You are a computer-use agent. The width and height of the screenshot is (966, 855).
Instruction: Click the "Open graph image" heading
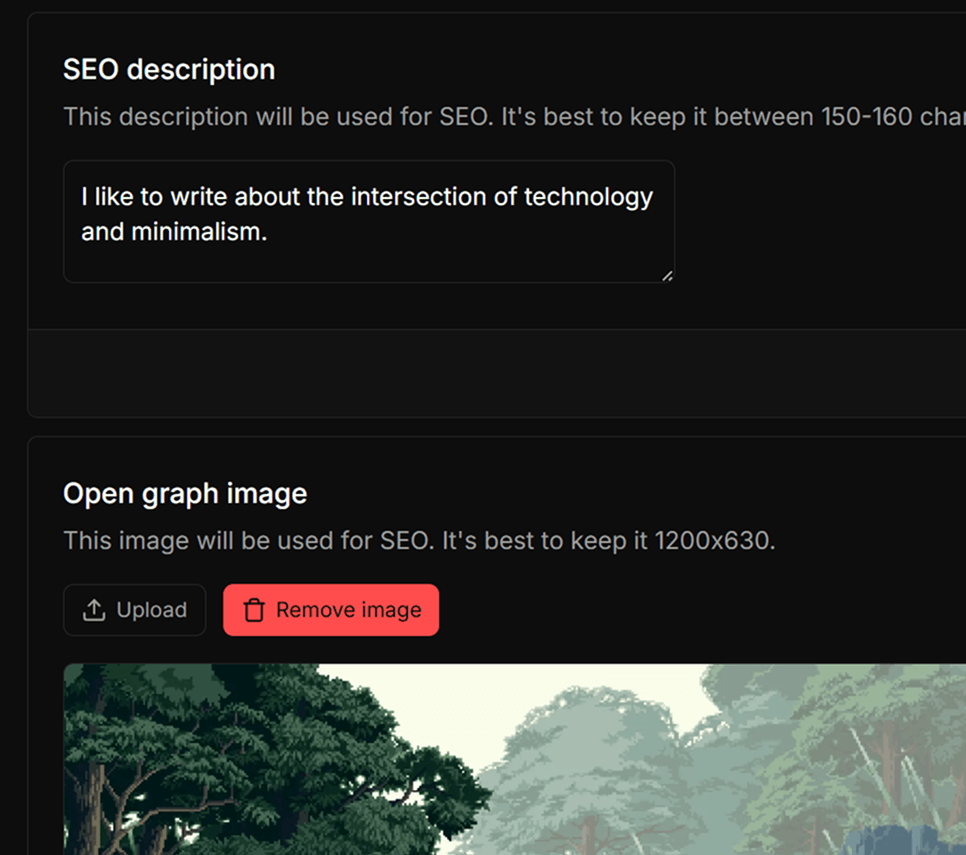point(185,494)
